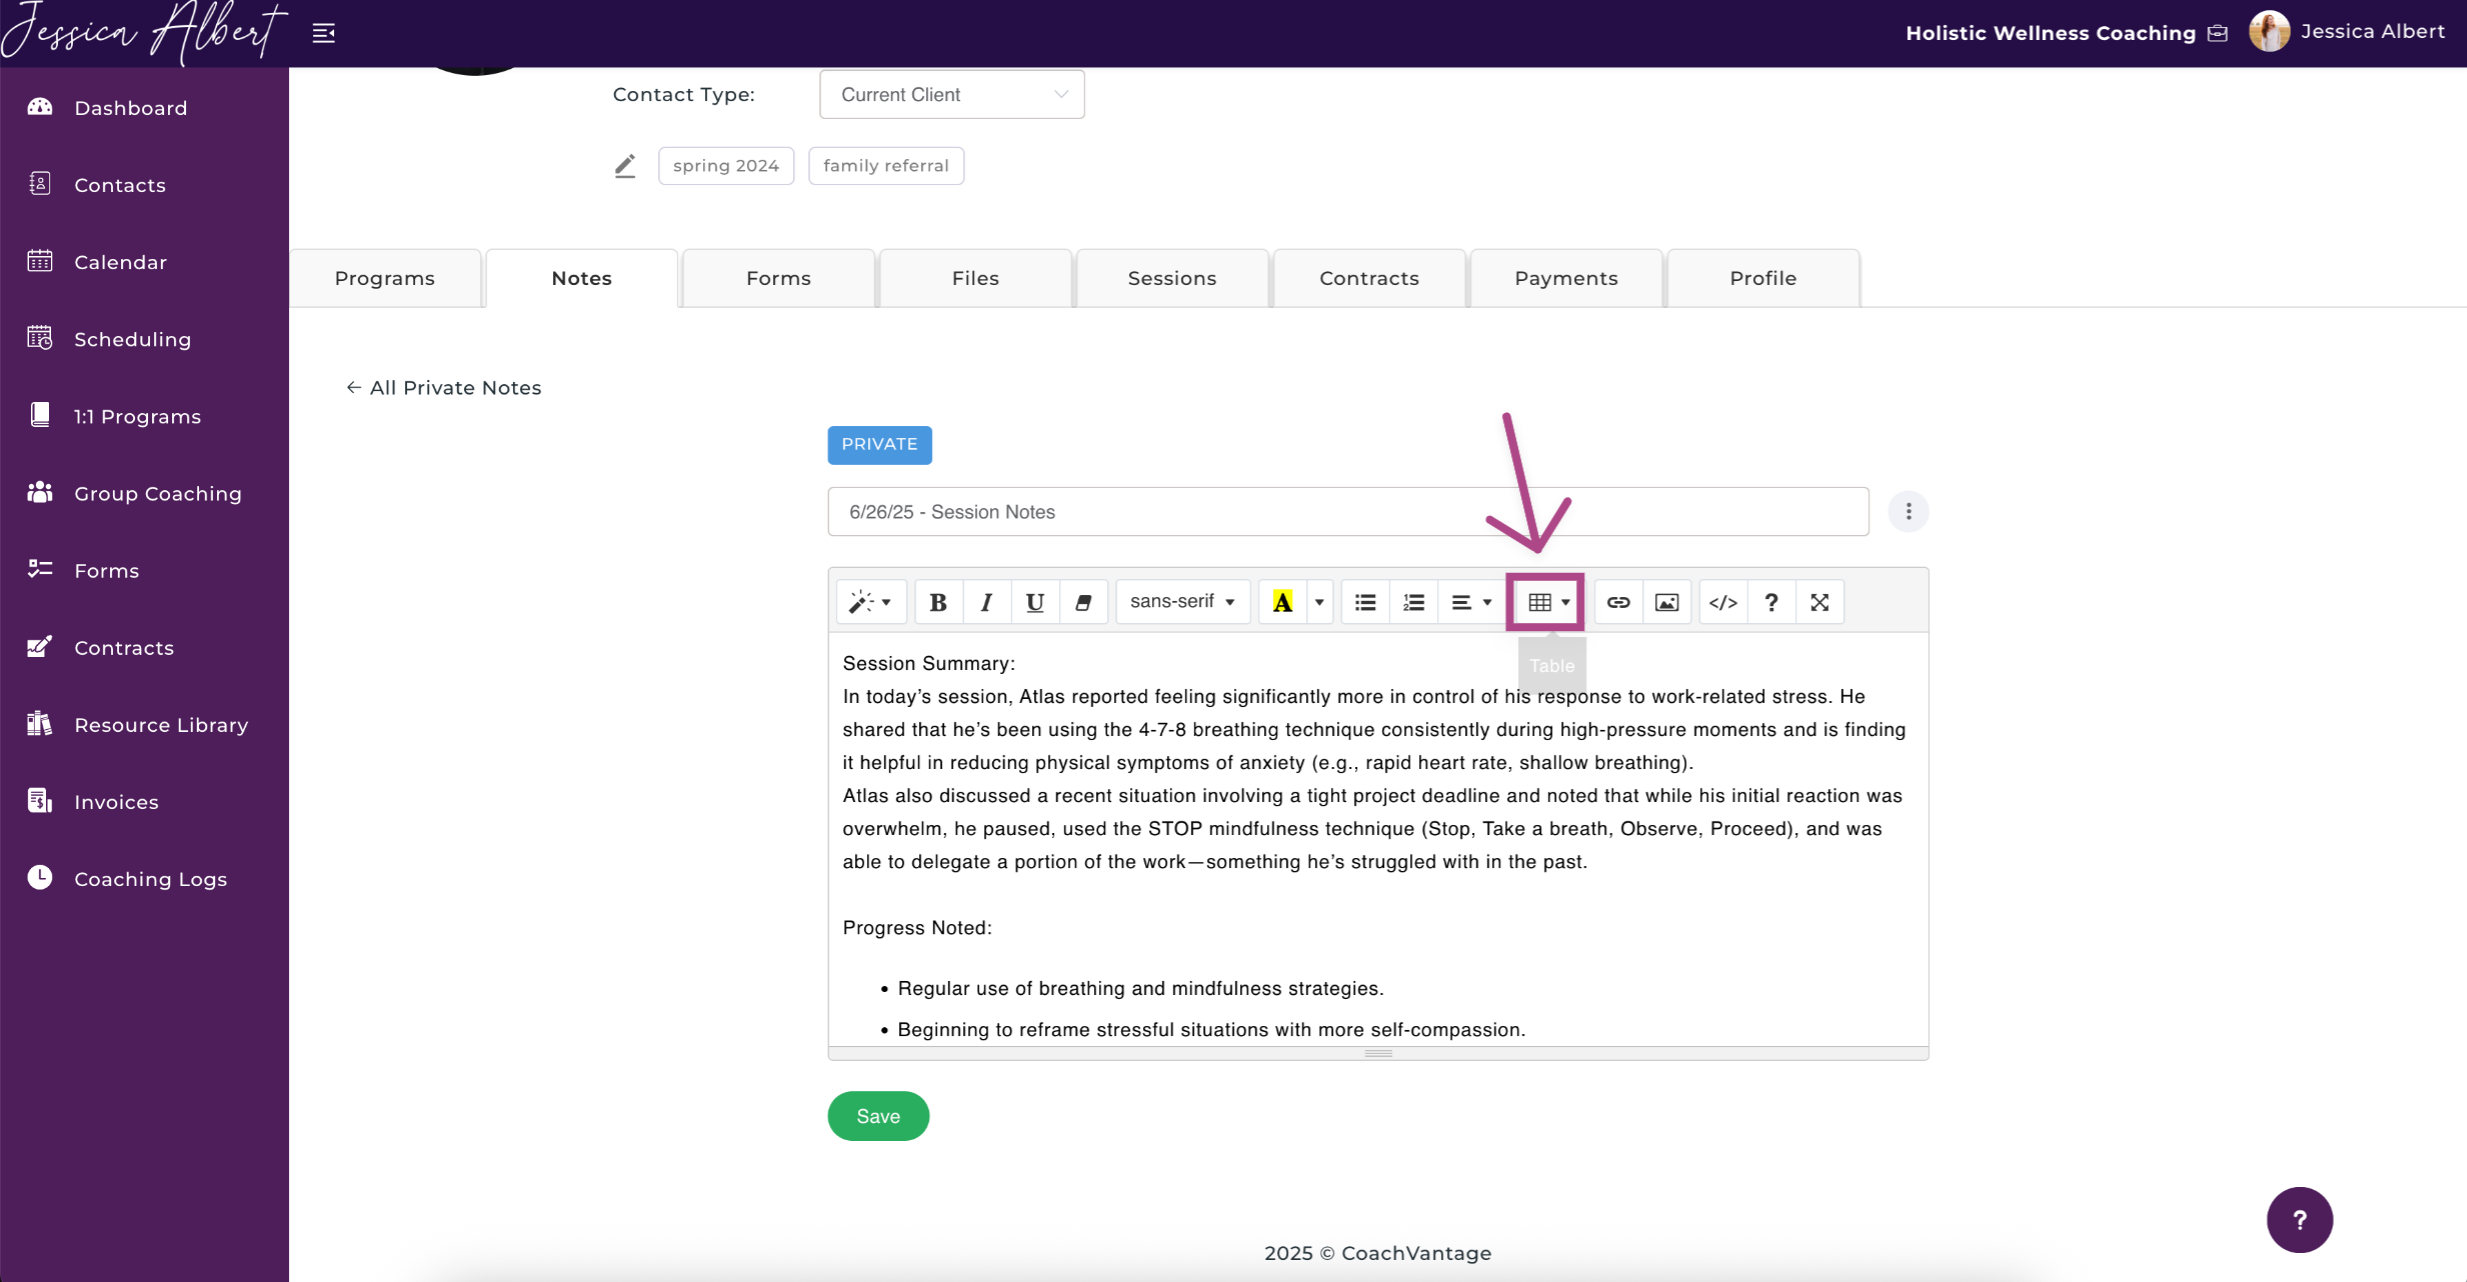Switch to the Sessions tab

tap(1171, 278)
